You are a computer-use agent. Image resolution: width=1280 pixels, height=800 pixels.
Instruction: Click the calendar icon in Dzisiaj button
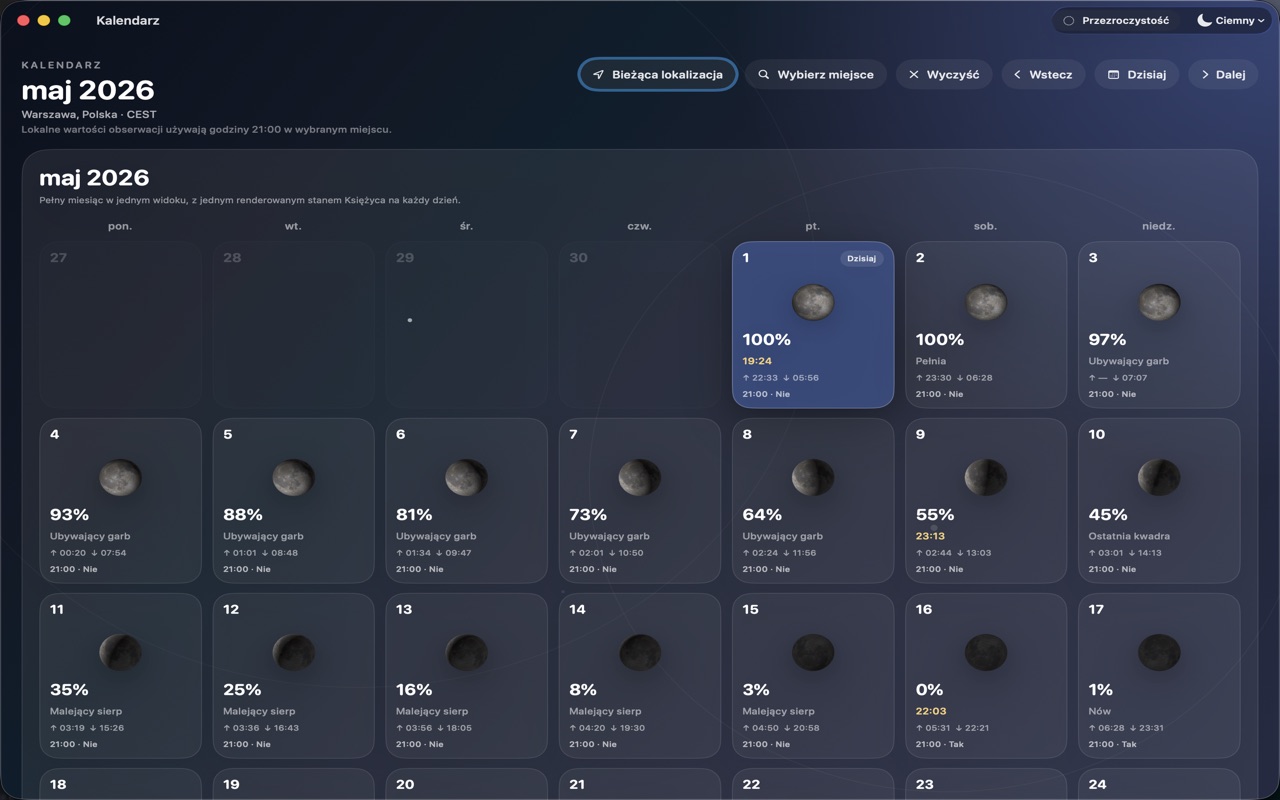click(x=1113, y=74)
